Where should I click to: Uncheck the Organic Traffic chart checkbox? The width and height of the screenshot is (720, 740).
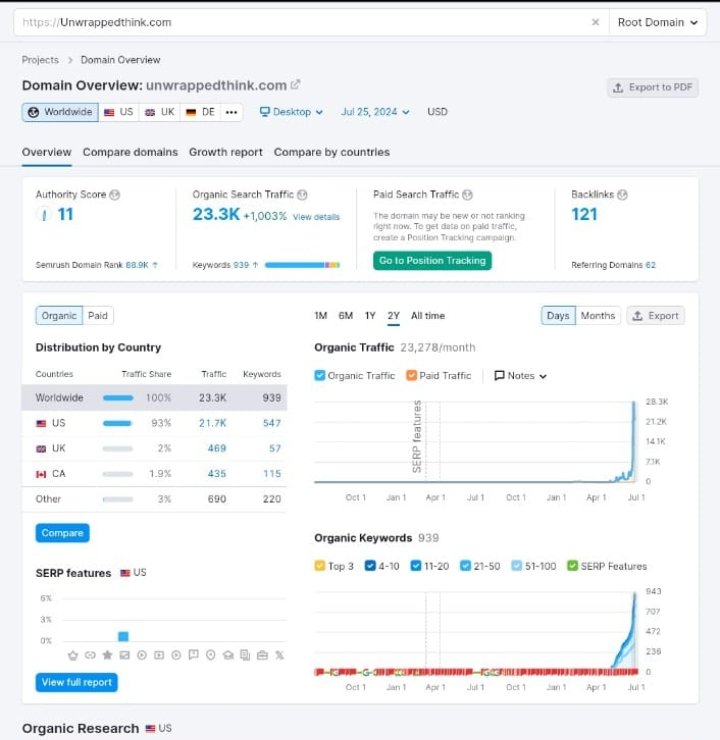[x=320, y=376]
